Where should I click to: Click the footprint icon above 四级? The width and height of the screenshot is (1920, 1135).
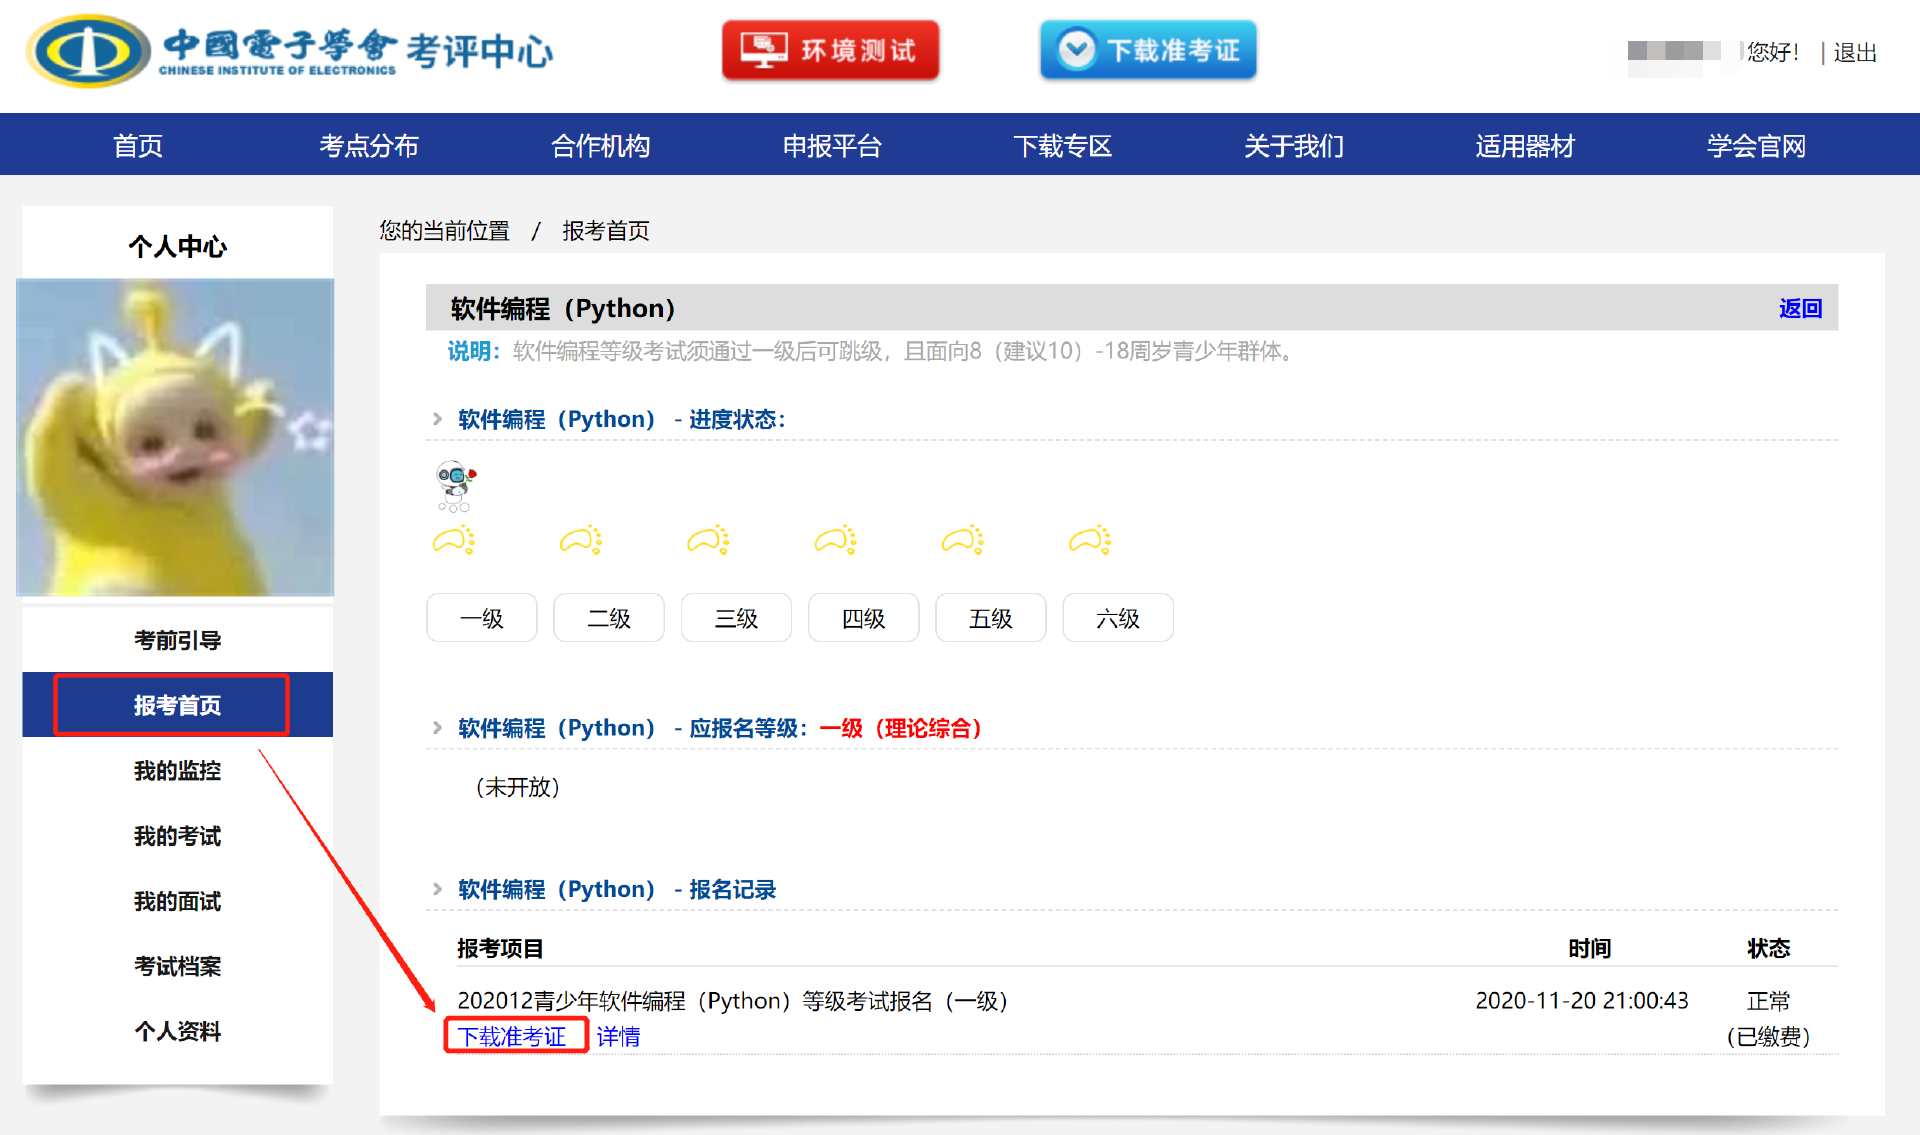pyautogui.click(x=836, y=540)
